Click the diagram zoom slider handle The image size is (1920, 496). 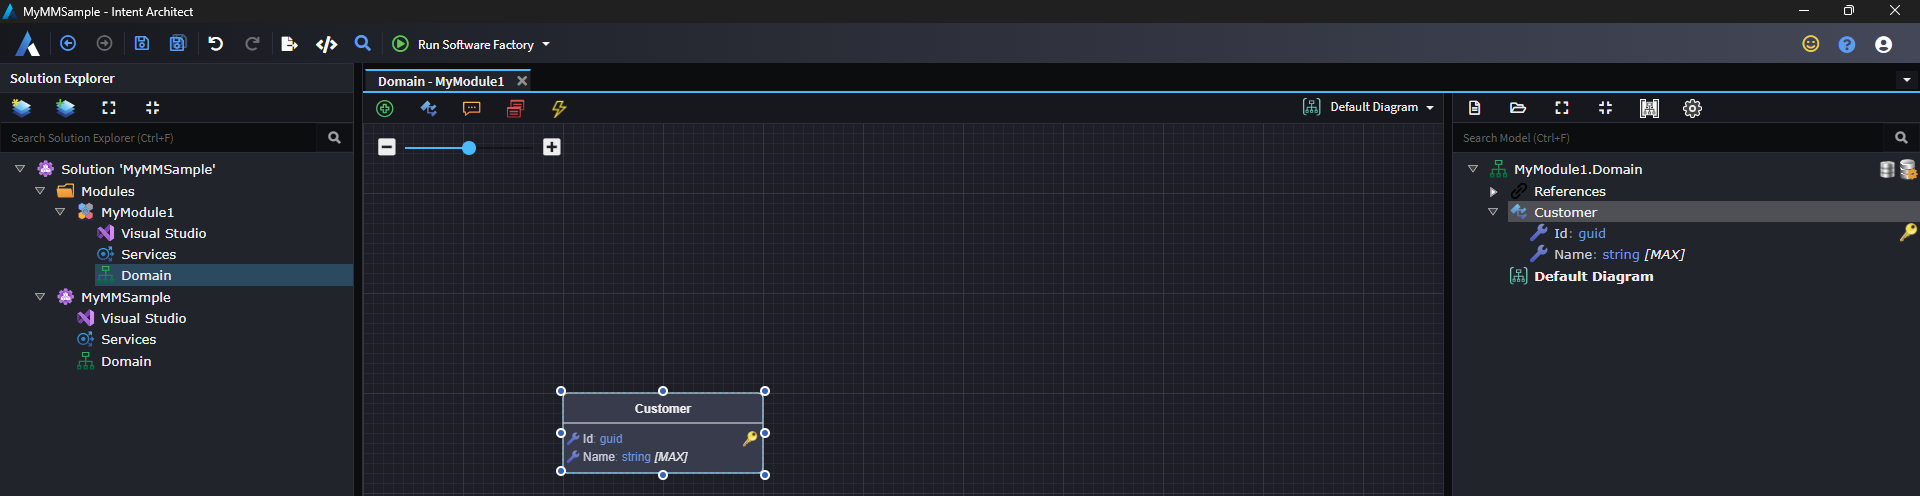pyautogui.click(x=469, y=148)
